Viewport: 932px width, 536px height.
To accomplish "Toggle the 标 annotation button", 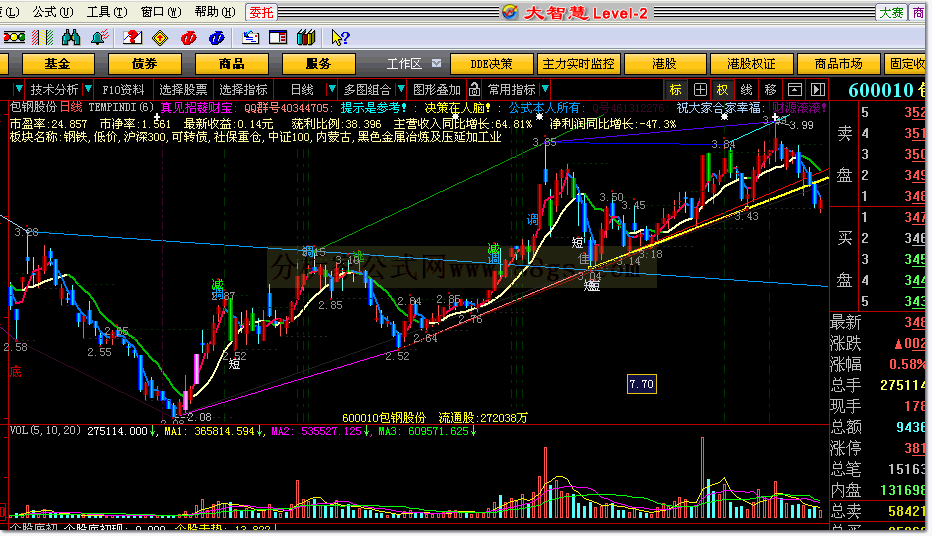I will [676, 90].
